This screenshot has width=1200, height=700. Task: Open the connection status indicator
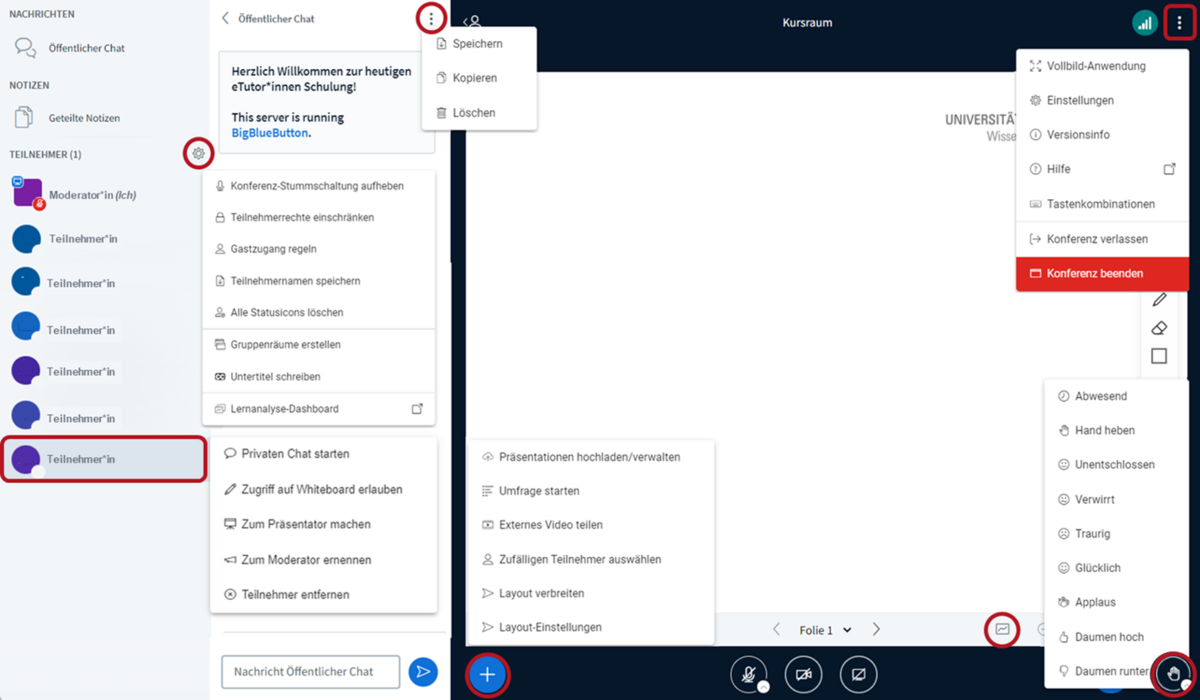[x=1145, y=21]
